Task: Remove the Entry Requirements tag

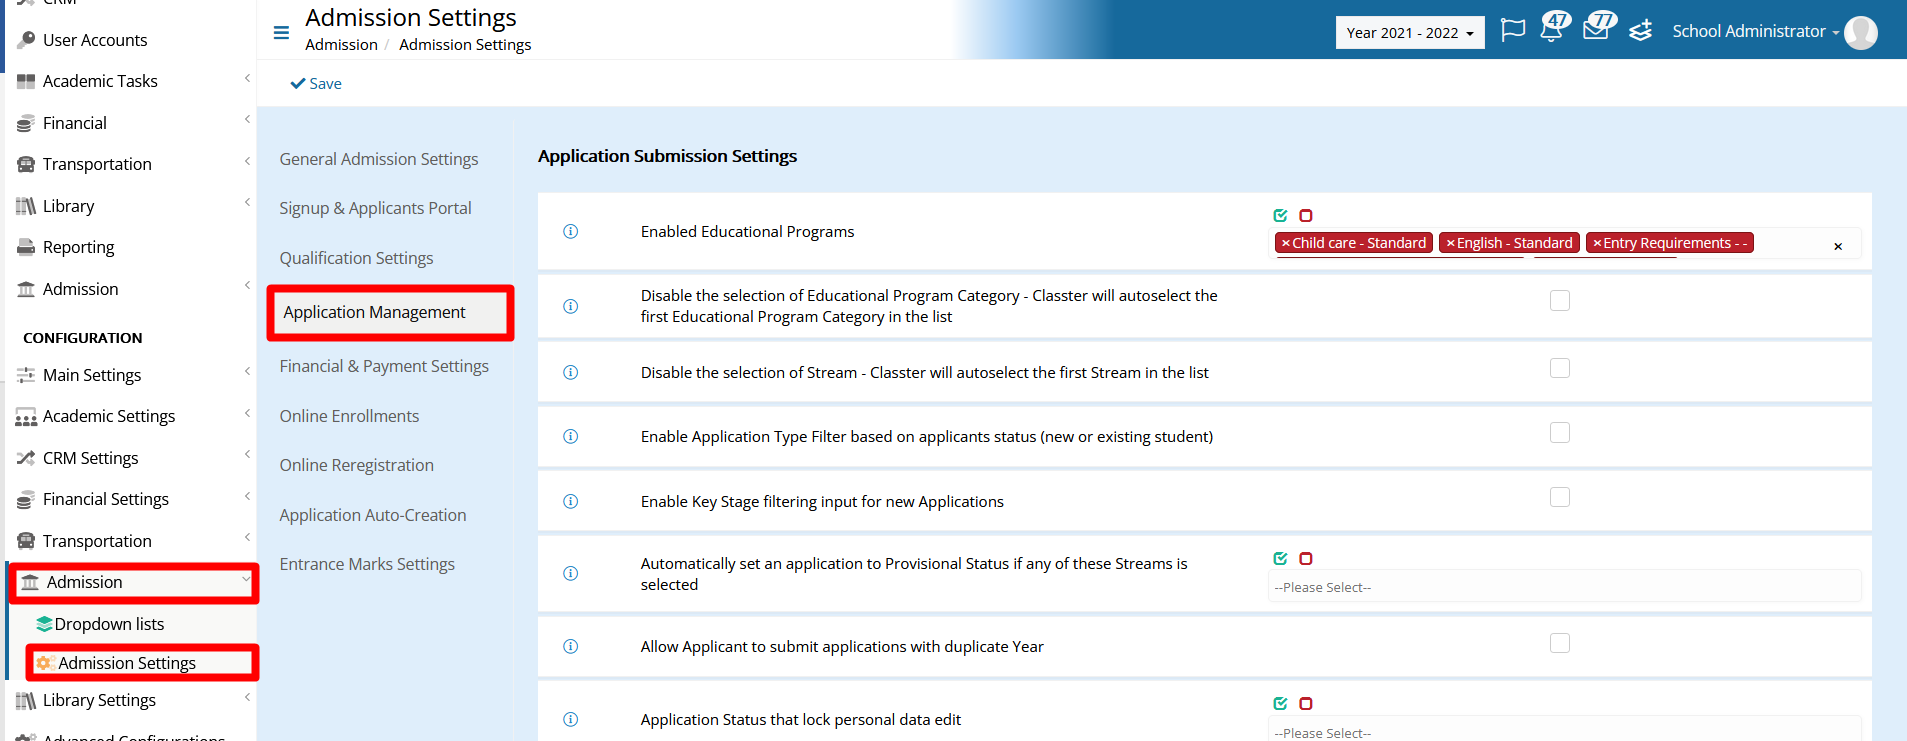Action: tap(1597, 243)
